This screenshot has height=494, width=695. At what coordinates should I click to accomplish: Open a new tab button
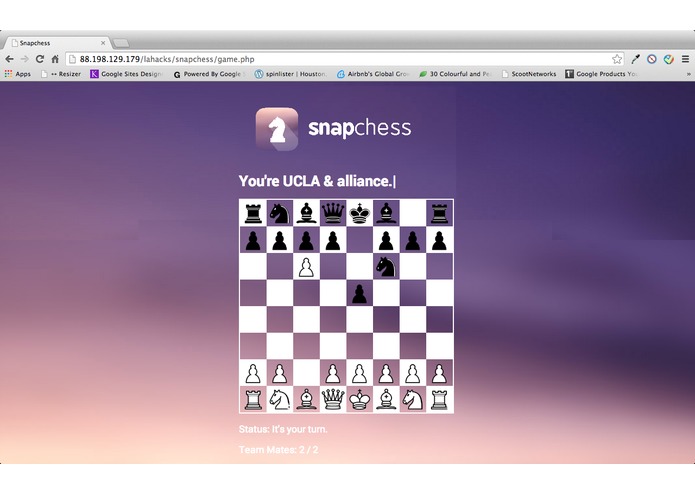coord(121,43)
